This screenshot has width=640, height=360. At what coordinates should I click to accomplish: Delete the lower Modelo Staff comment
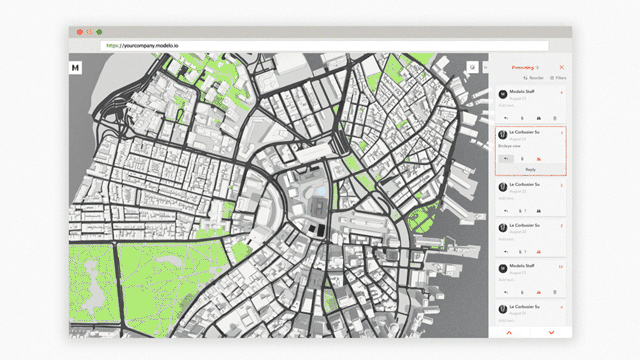coord(555,292)
